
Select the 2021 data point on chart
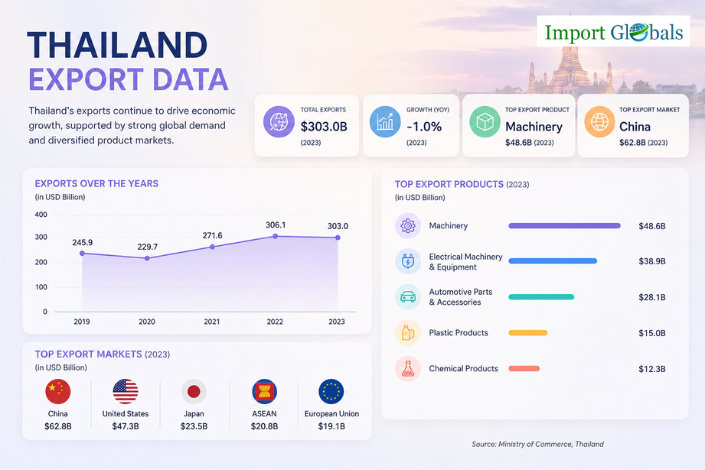[212, 246]
